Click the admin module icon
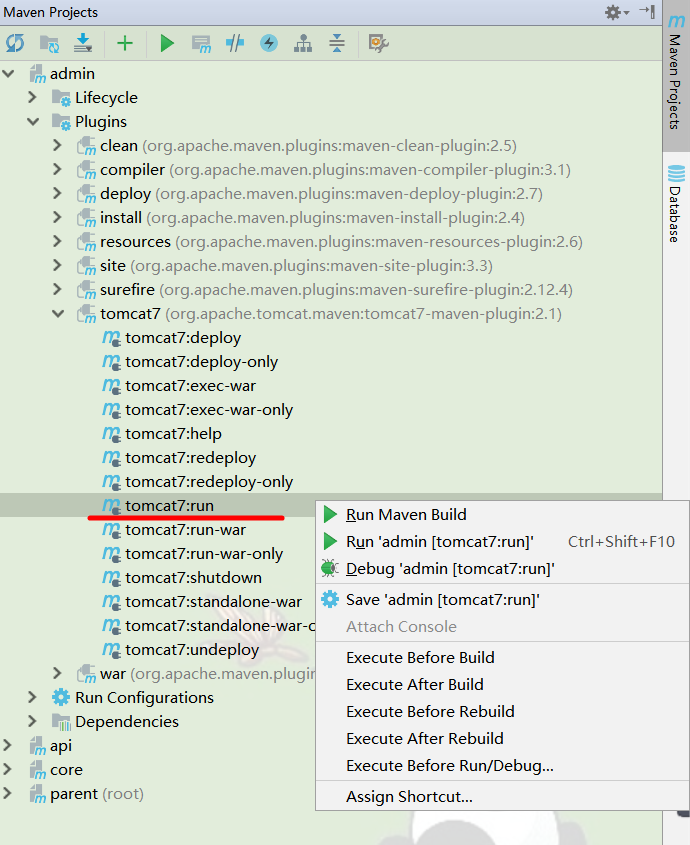This screenshot has height=845, width=690. (37, 74)
